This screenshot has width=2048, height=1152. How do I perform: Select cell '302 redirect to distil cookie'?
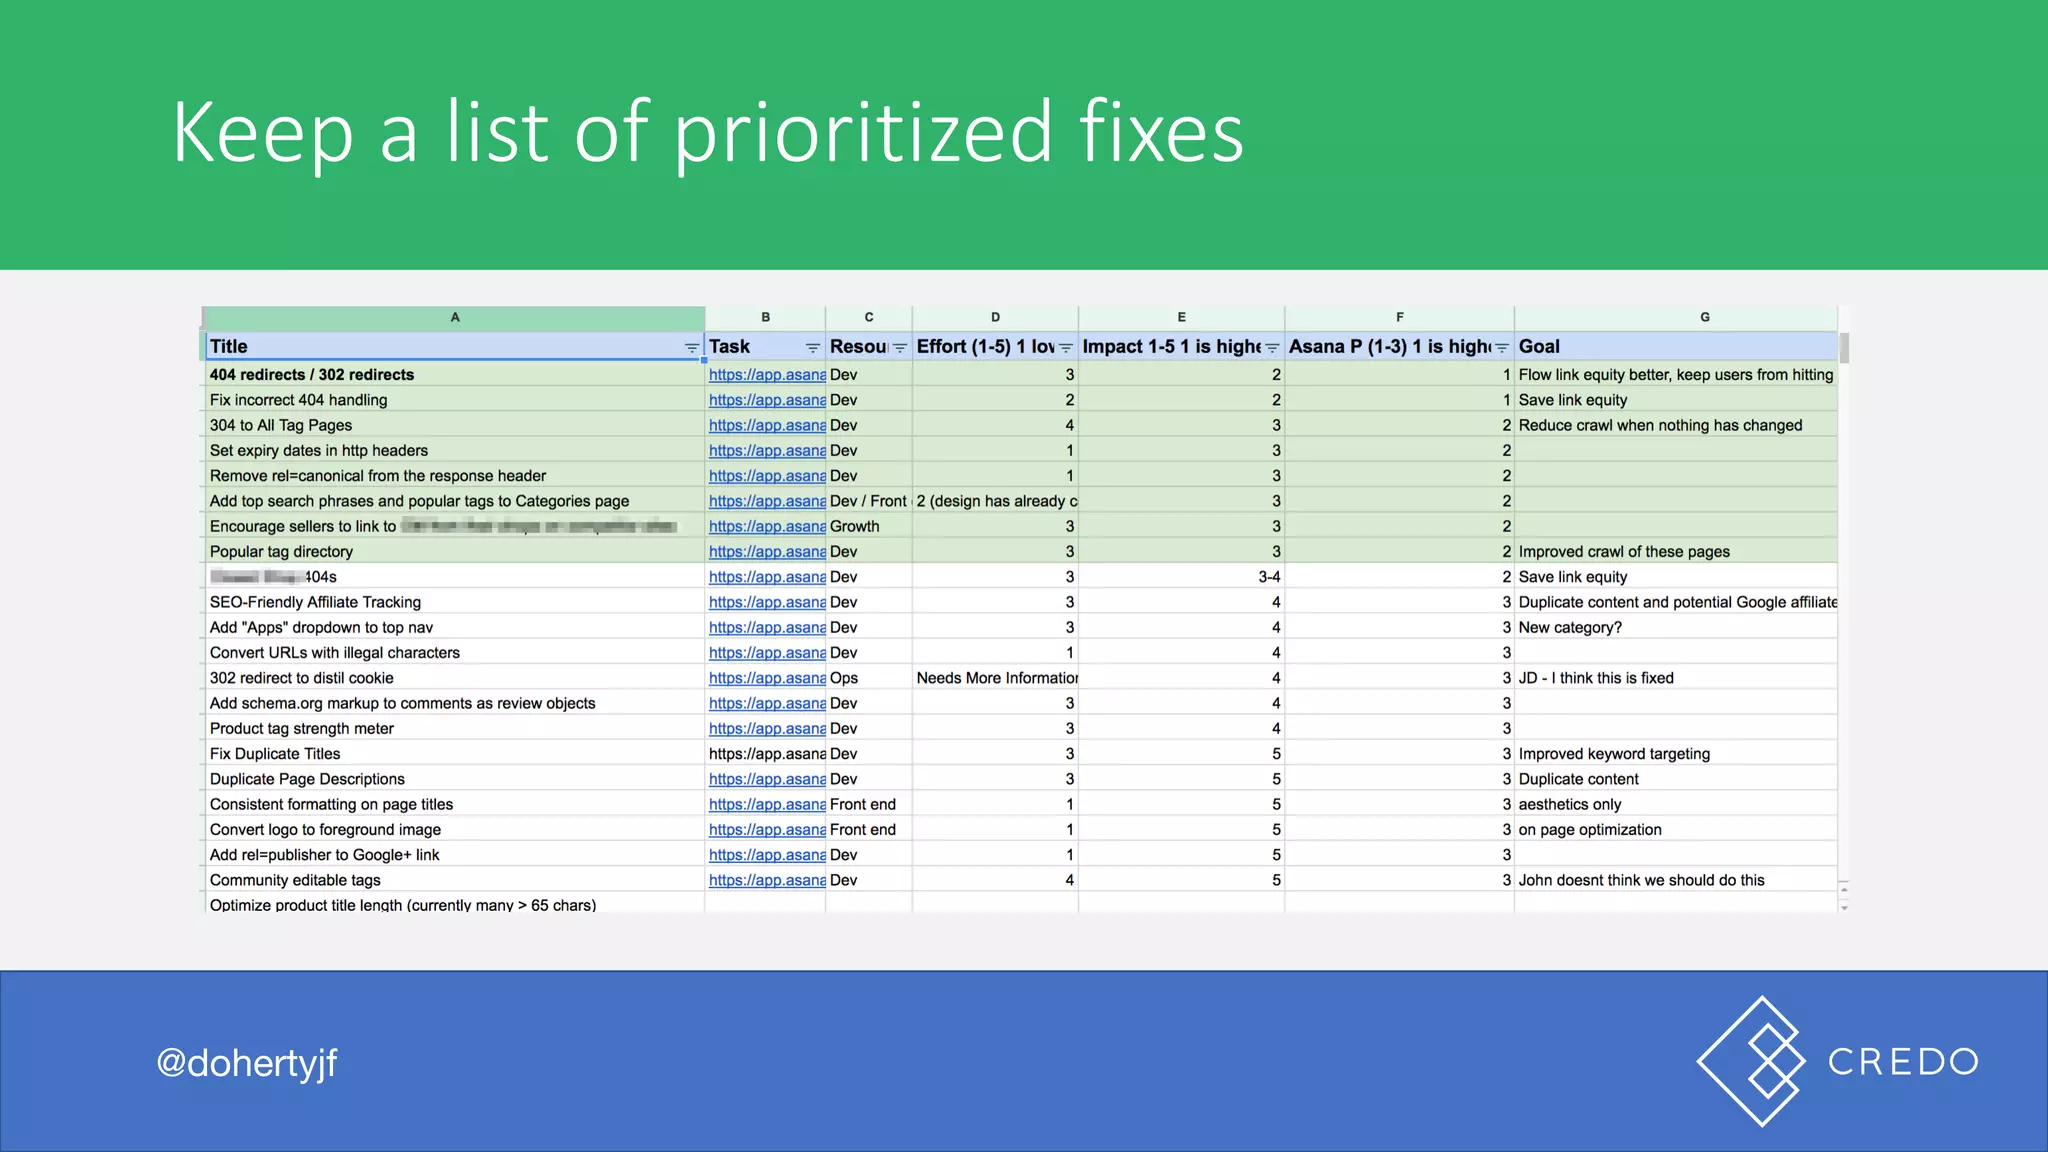(455, 678)
